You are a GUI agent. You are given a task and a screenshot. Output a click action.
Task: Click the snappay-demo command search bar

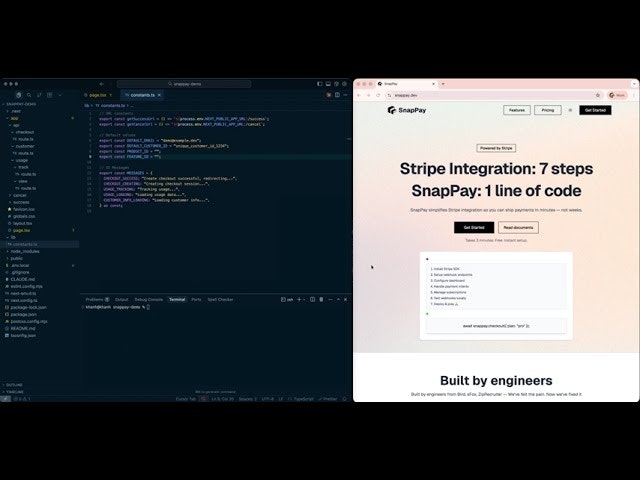184,84
